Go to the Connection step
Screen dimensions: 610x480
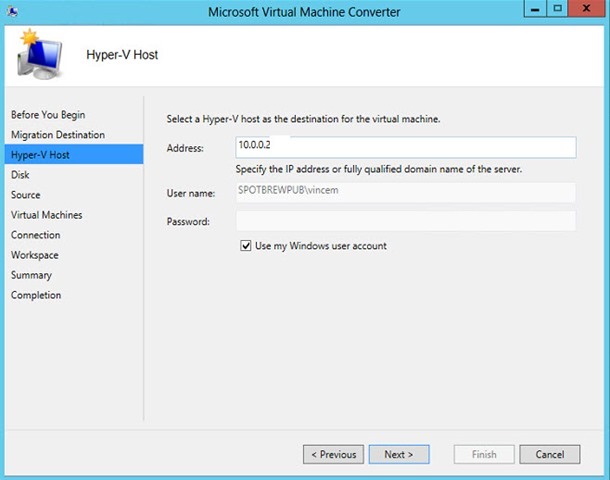pyautogui.click(x=35, y=235)
